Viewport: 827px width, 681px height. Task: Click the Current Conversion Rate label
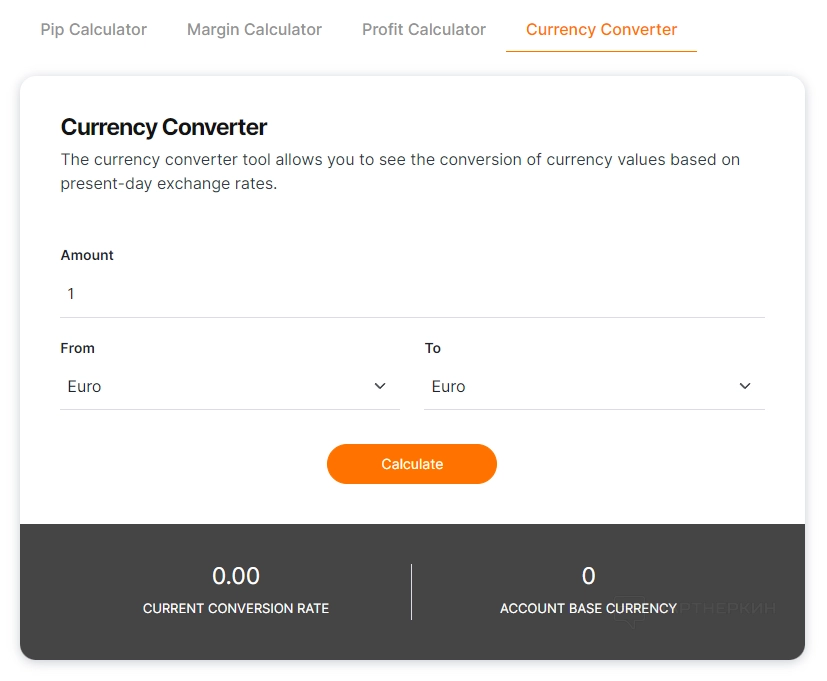pyautogui.click(x=236, y=608)
